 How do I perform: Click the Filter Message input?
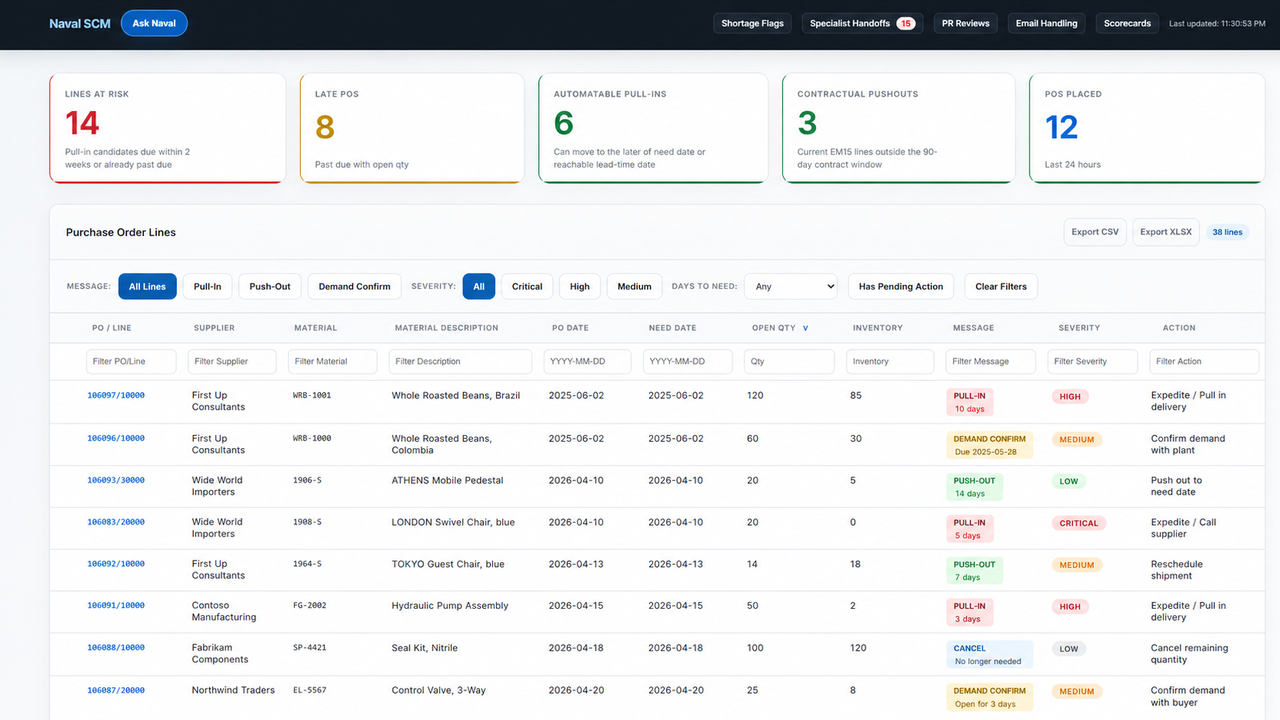991,361
